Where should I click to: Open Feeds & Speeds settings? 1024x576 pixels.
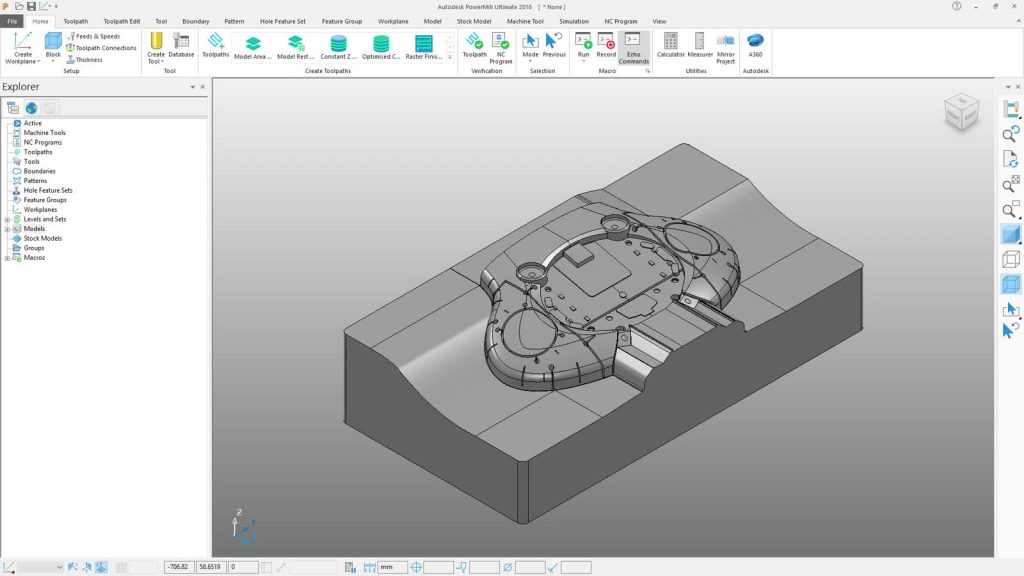point(93,37)
